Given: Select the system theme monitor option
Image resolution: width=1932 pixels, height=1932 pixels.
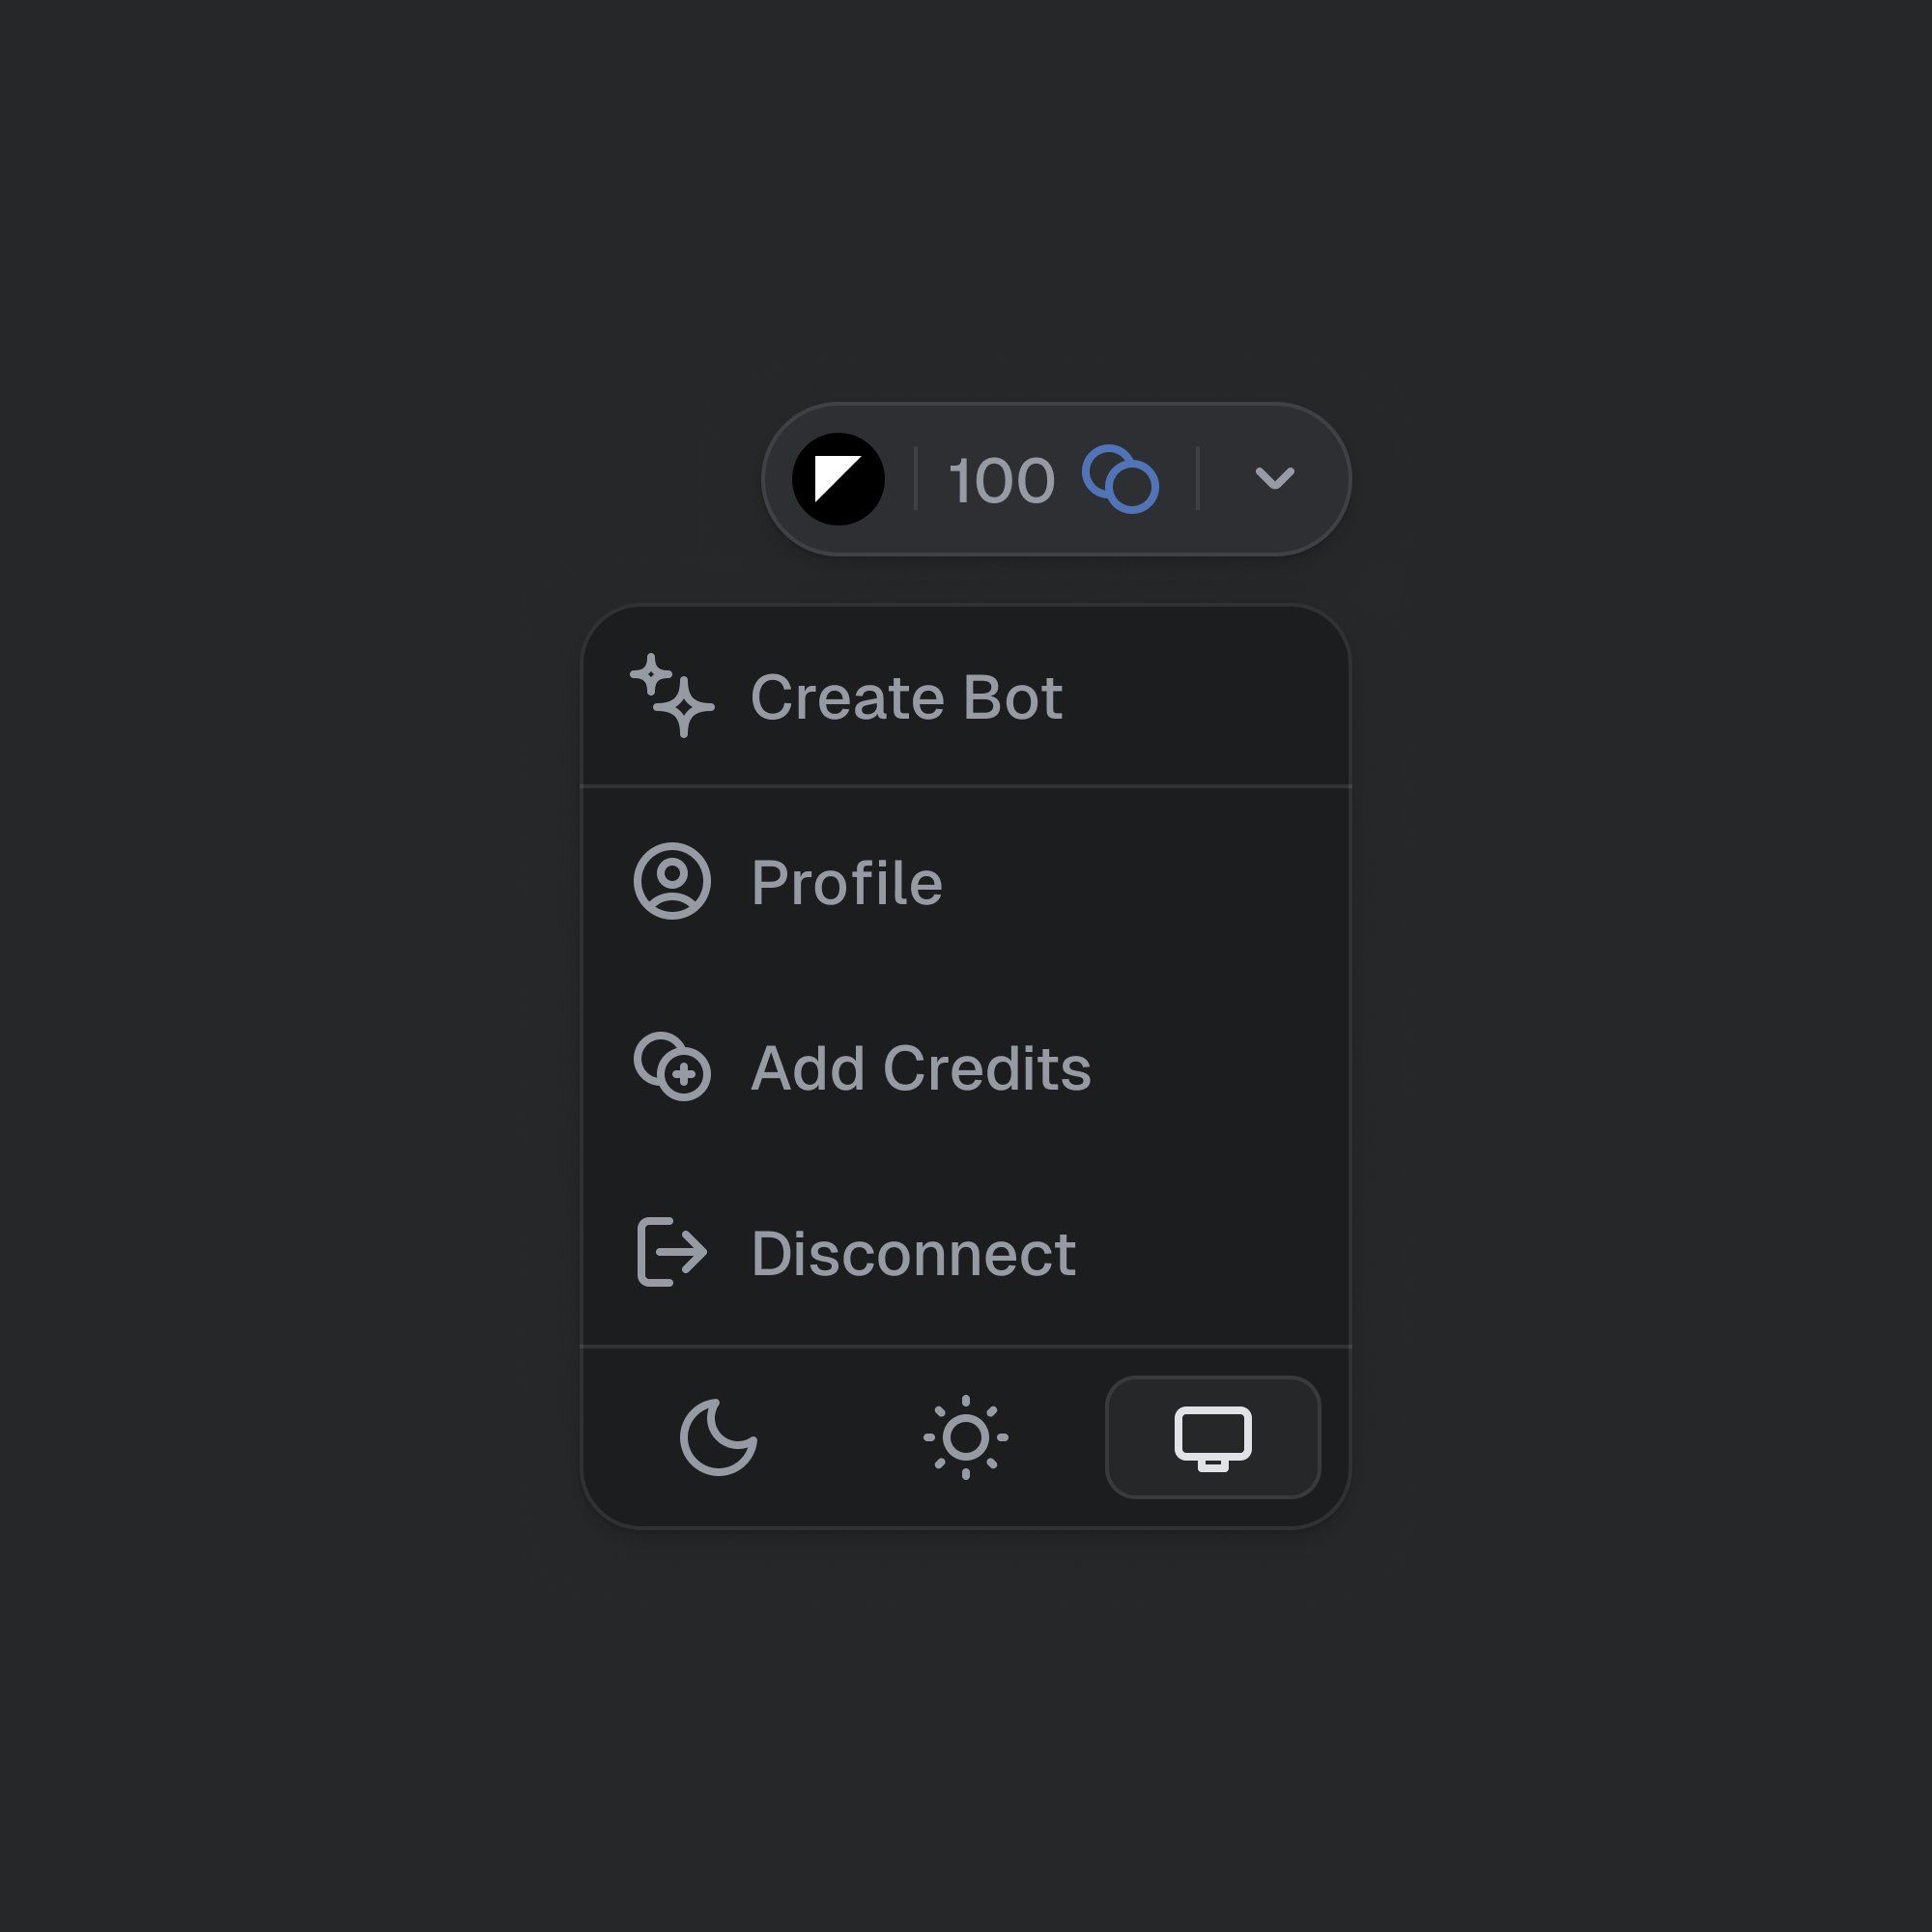Looking at the screenshot, I should point(1212,1437).
